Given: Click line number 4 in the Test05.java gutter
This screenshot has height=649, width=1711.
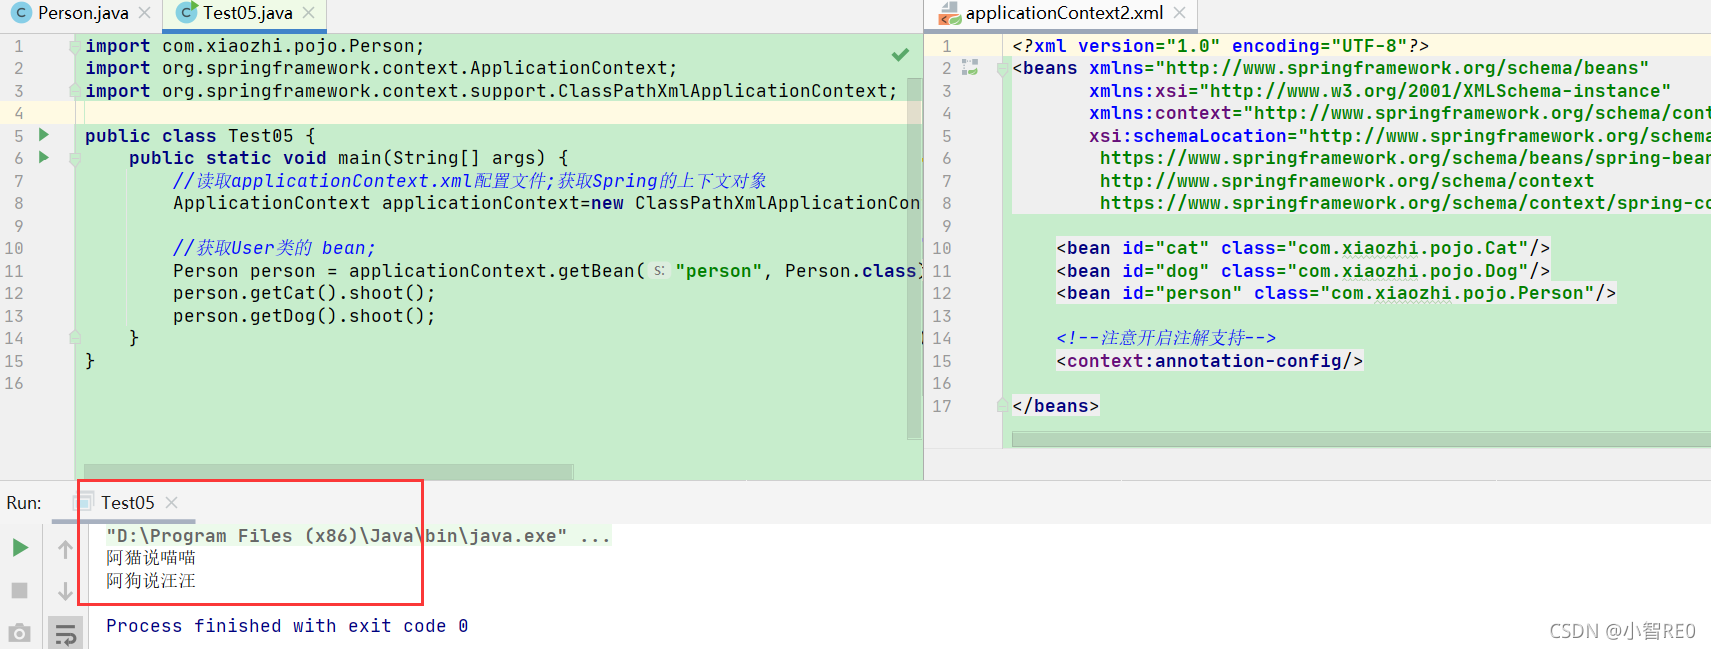Looking at the screenshot, I should [18, 113].
